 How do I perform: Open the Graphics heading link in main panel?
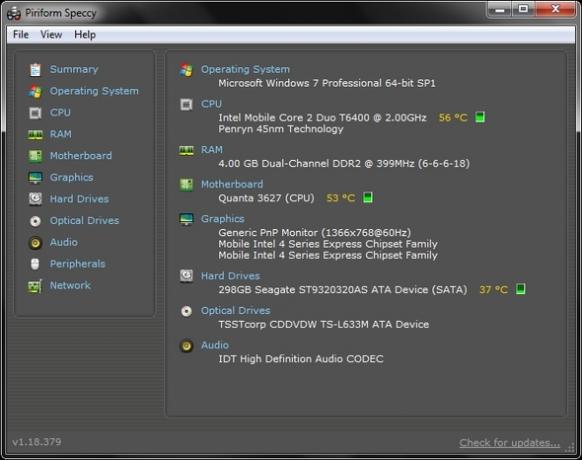coord(223,219)
